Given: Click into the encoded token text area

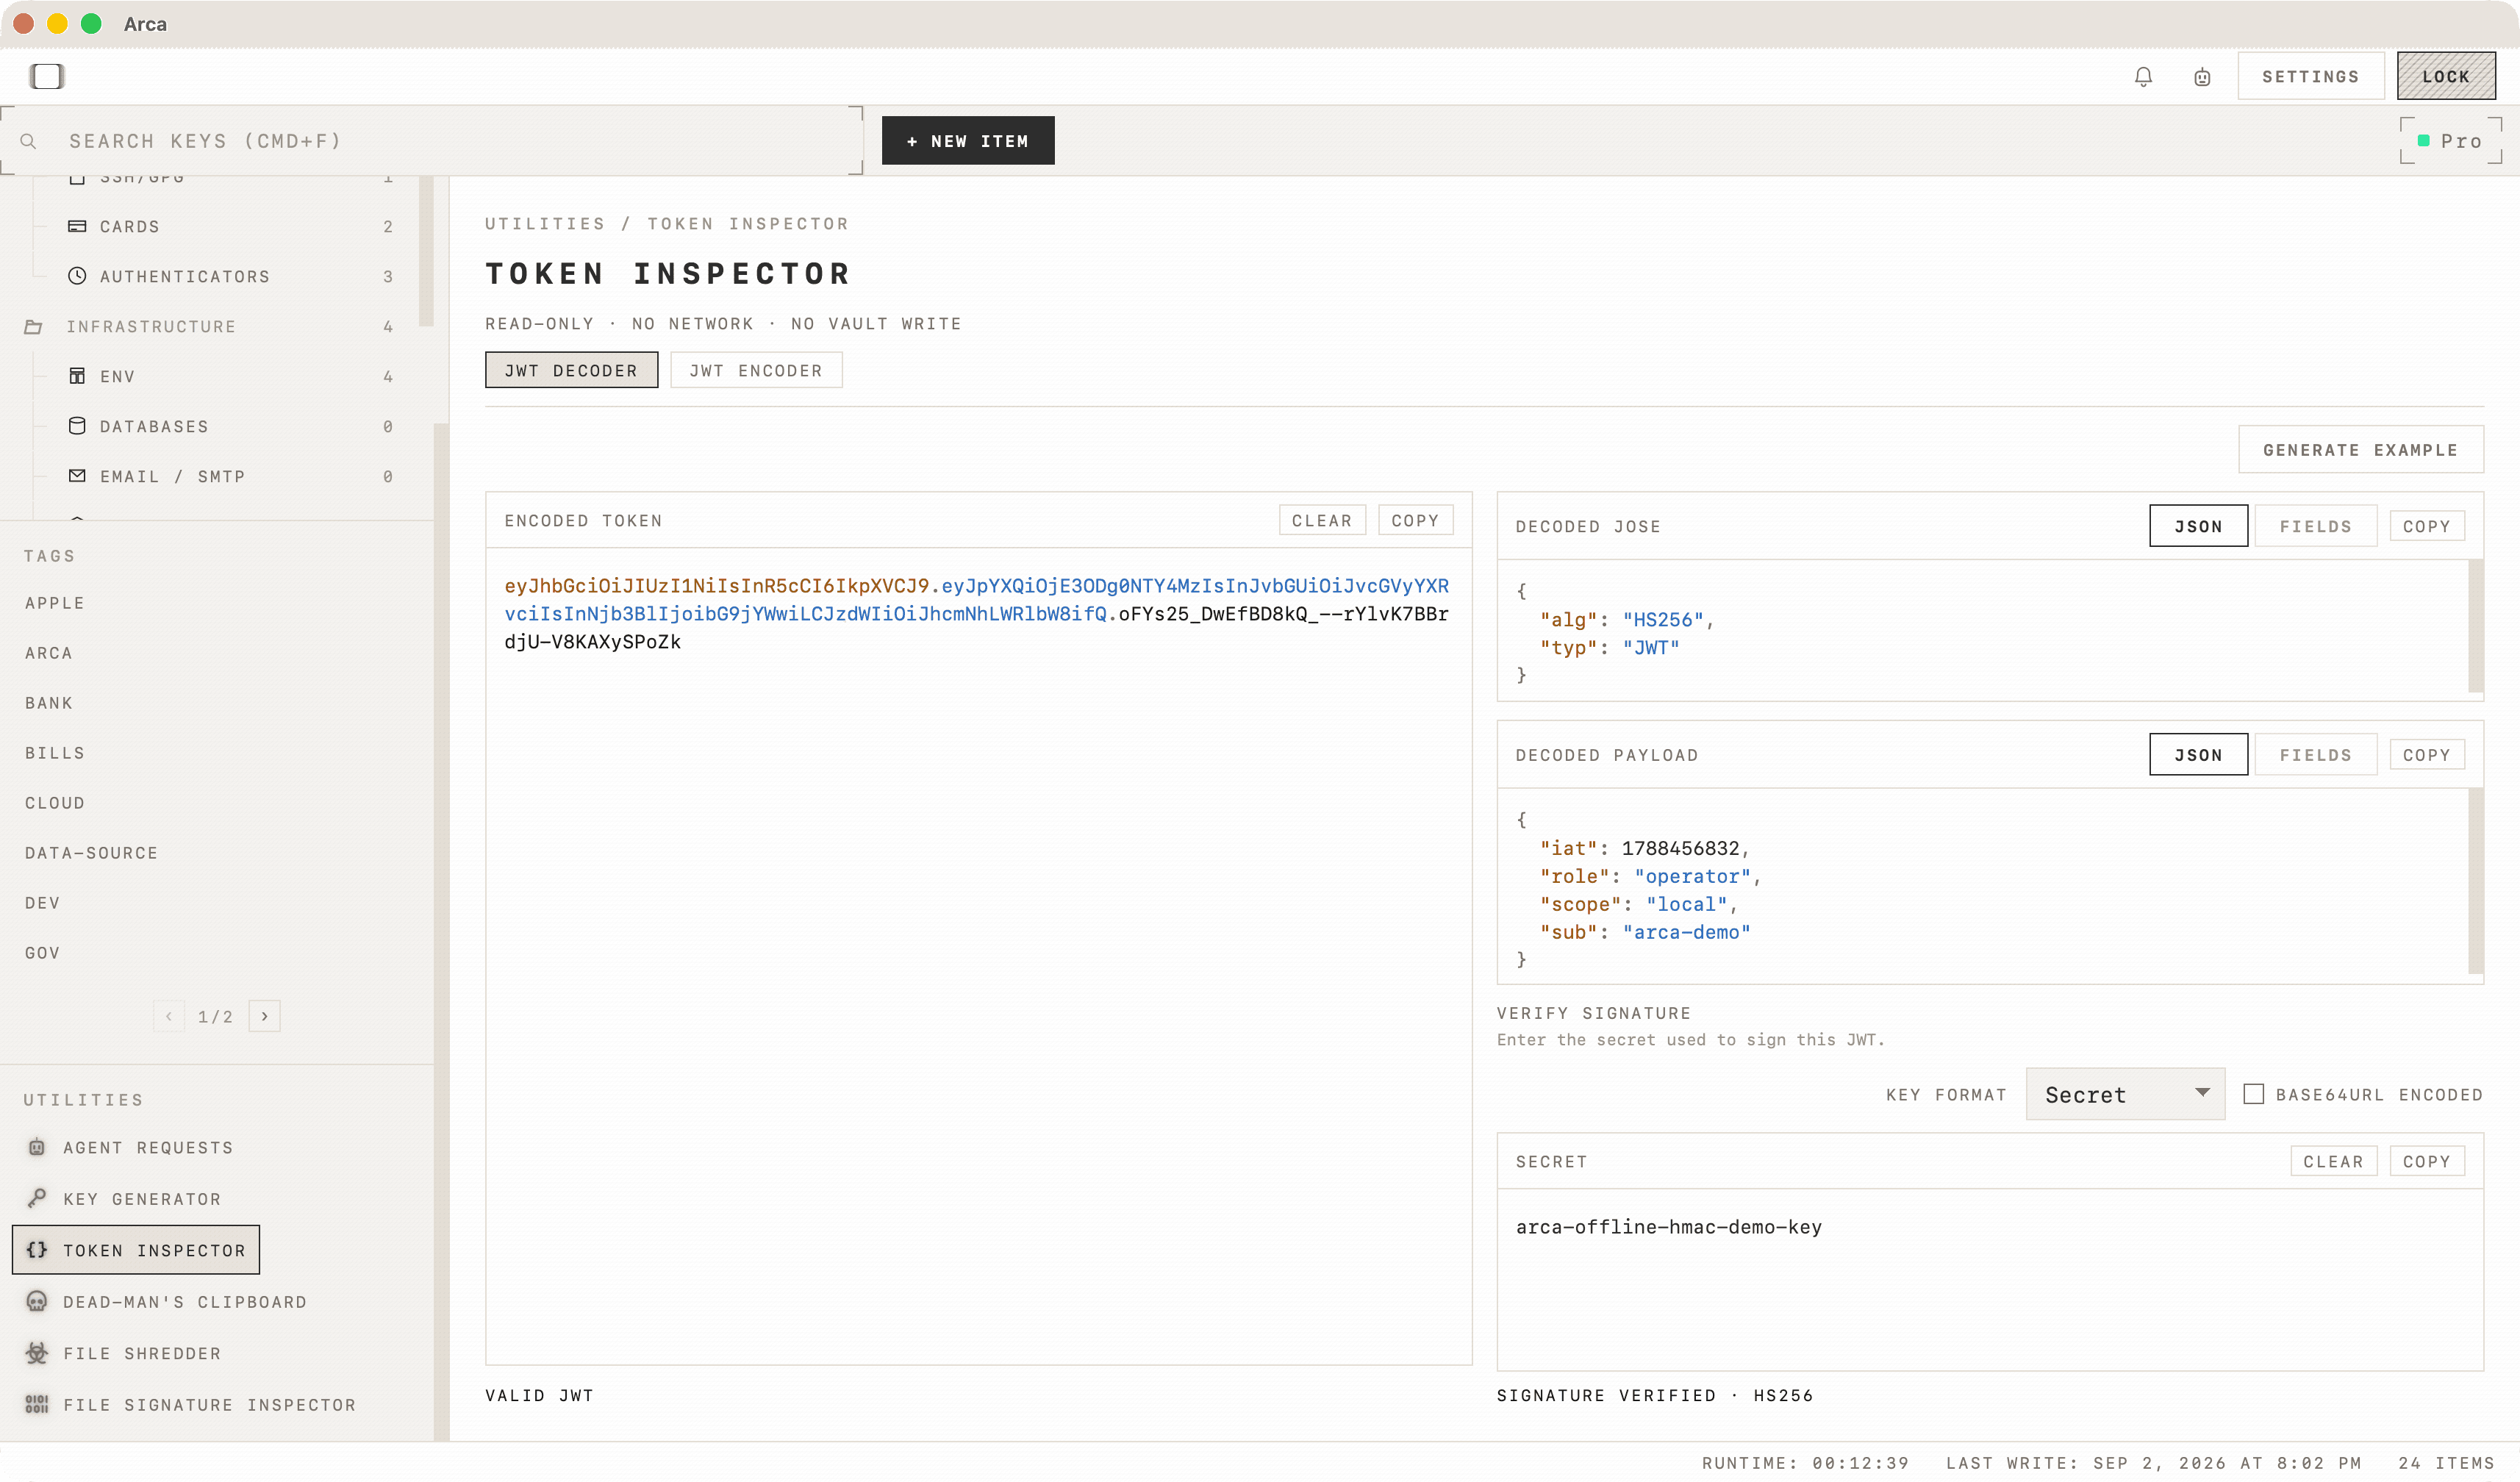Looking at the screenshot, I should 978,955.
